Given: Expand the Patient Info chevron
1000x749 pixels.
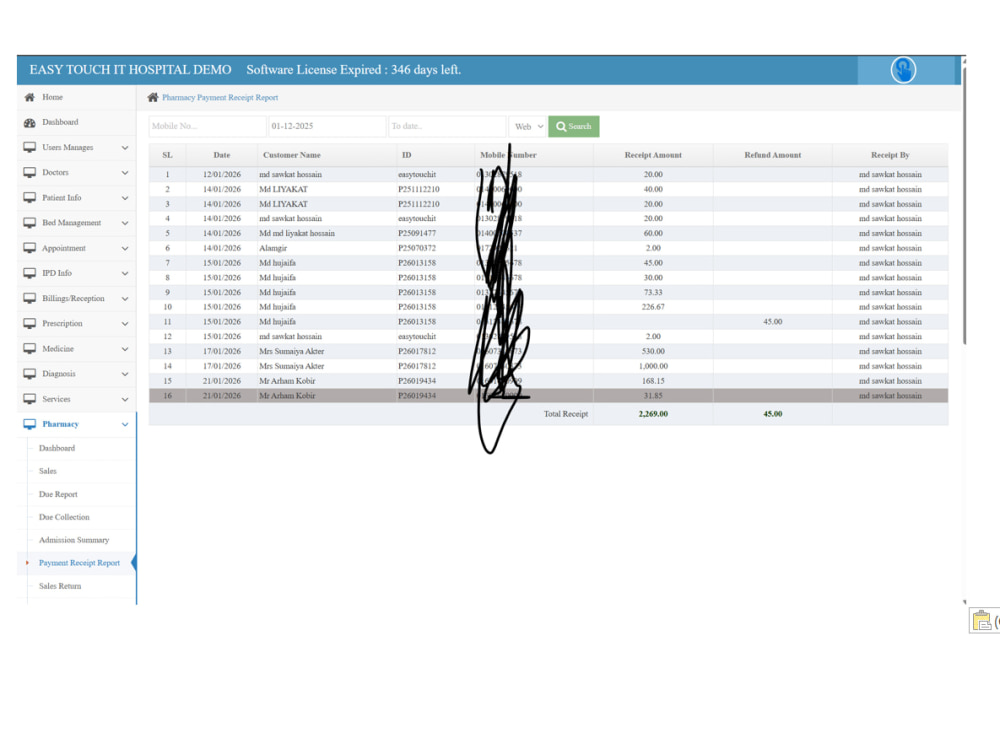Looking at the screenshot, I should (x=125, y=198).
